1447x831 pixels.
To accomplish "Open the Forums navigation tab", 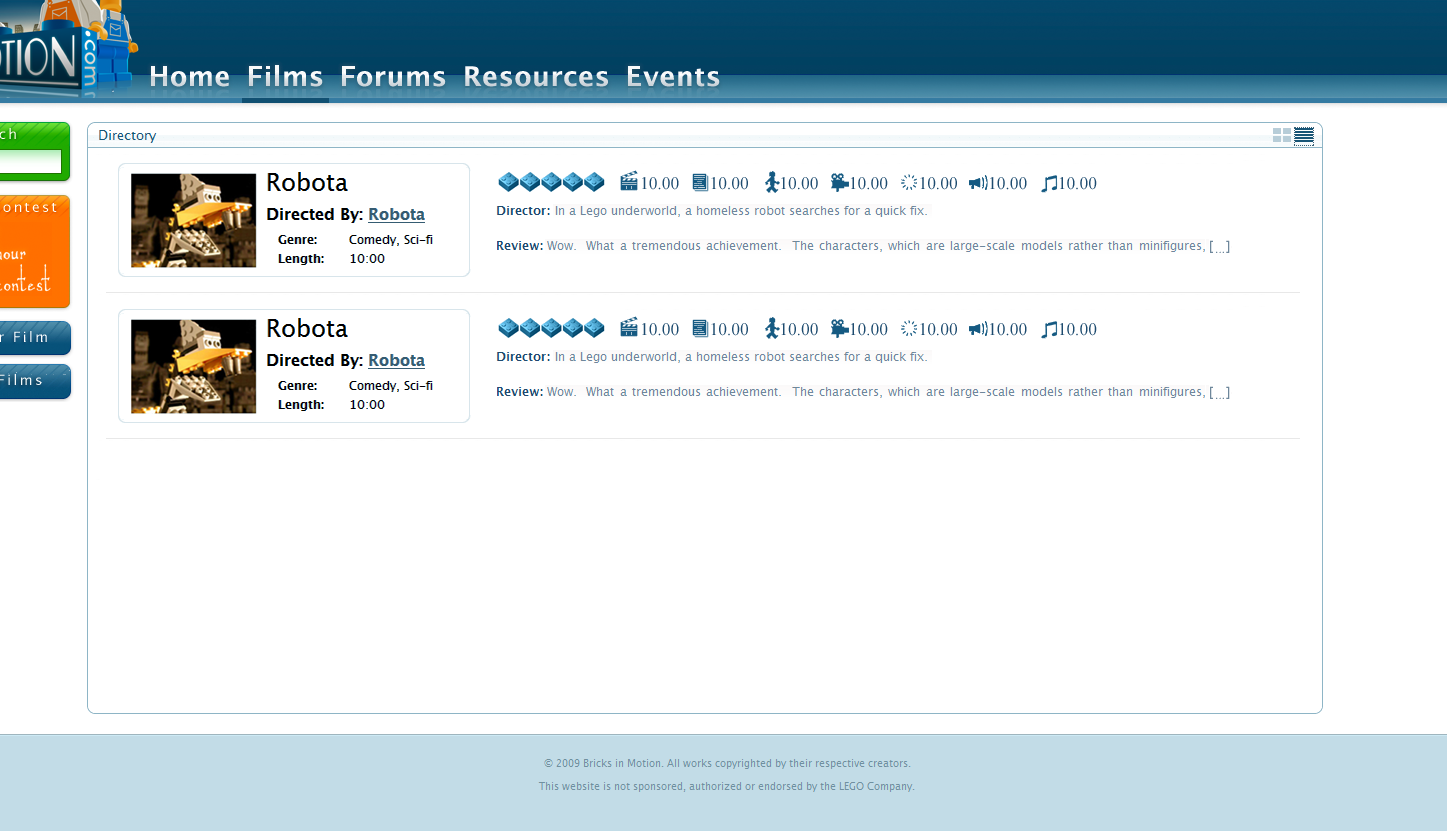I will (x=393, y=77).
